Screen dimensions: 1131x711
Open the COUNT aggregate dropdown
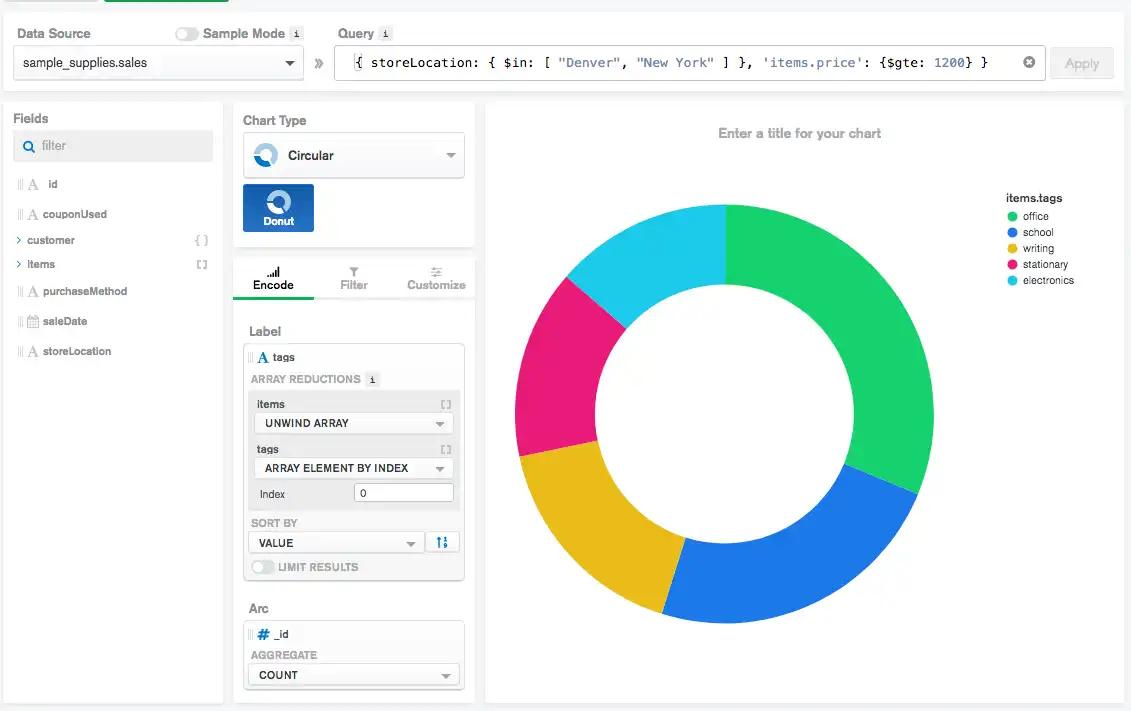[x=353, y=675]
